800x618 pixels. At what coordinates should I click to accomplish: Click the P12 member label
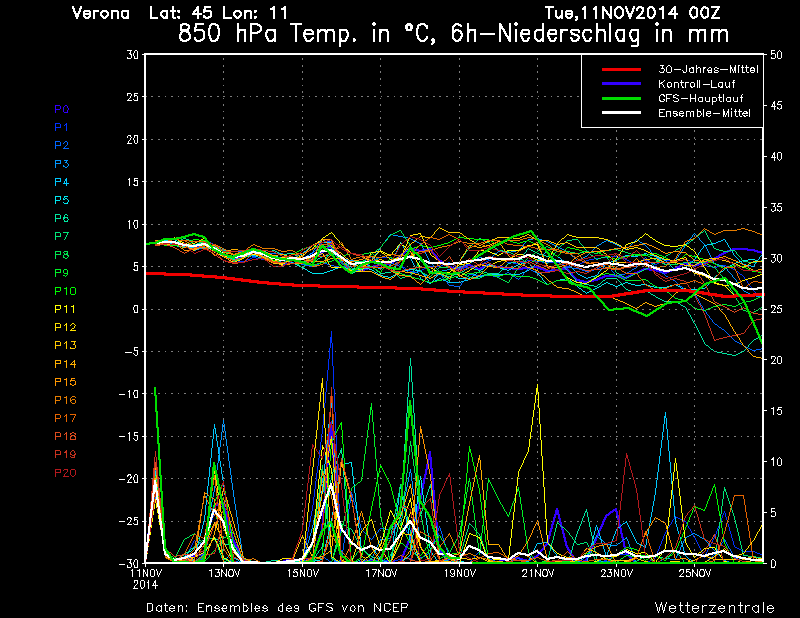point(65,327)
